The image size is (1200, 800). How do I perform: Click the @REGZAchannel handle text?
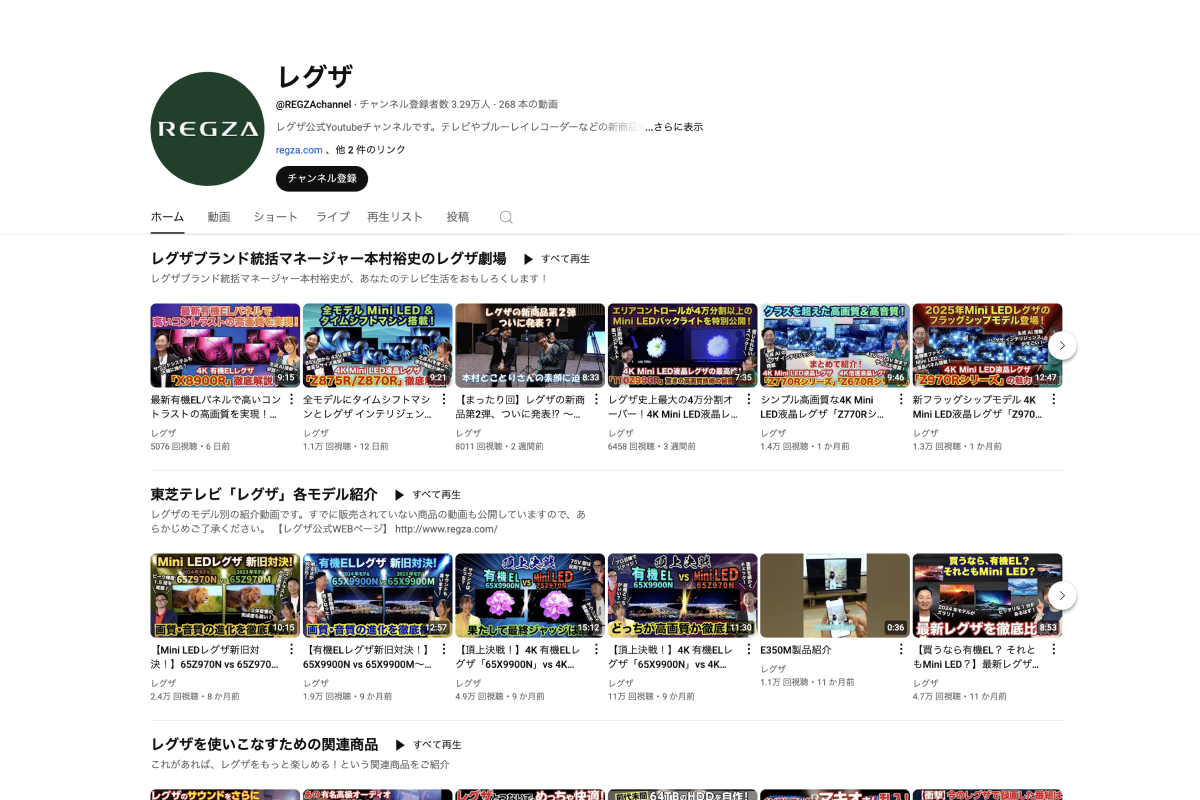[x=314, y=104]
